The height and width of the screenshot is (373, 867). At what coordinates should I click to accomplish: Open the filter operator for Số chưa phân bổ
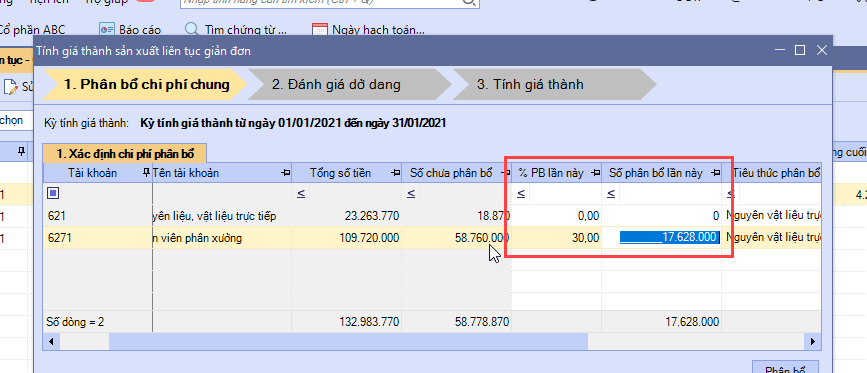[x=411, y=193]
